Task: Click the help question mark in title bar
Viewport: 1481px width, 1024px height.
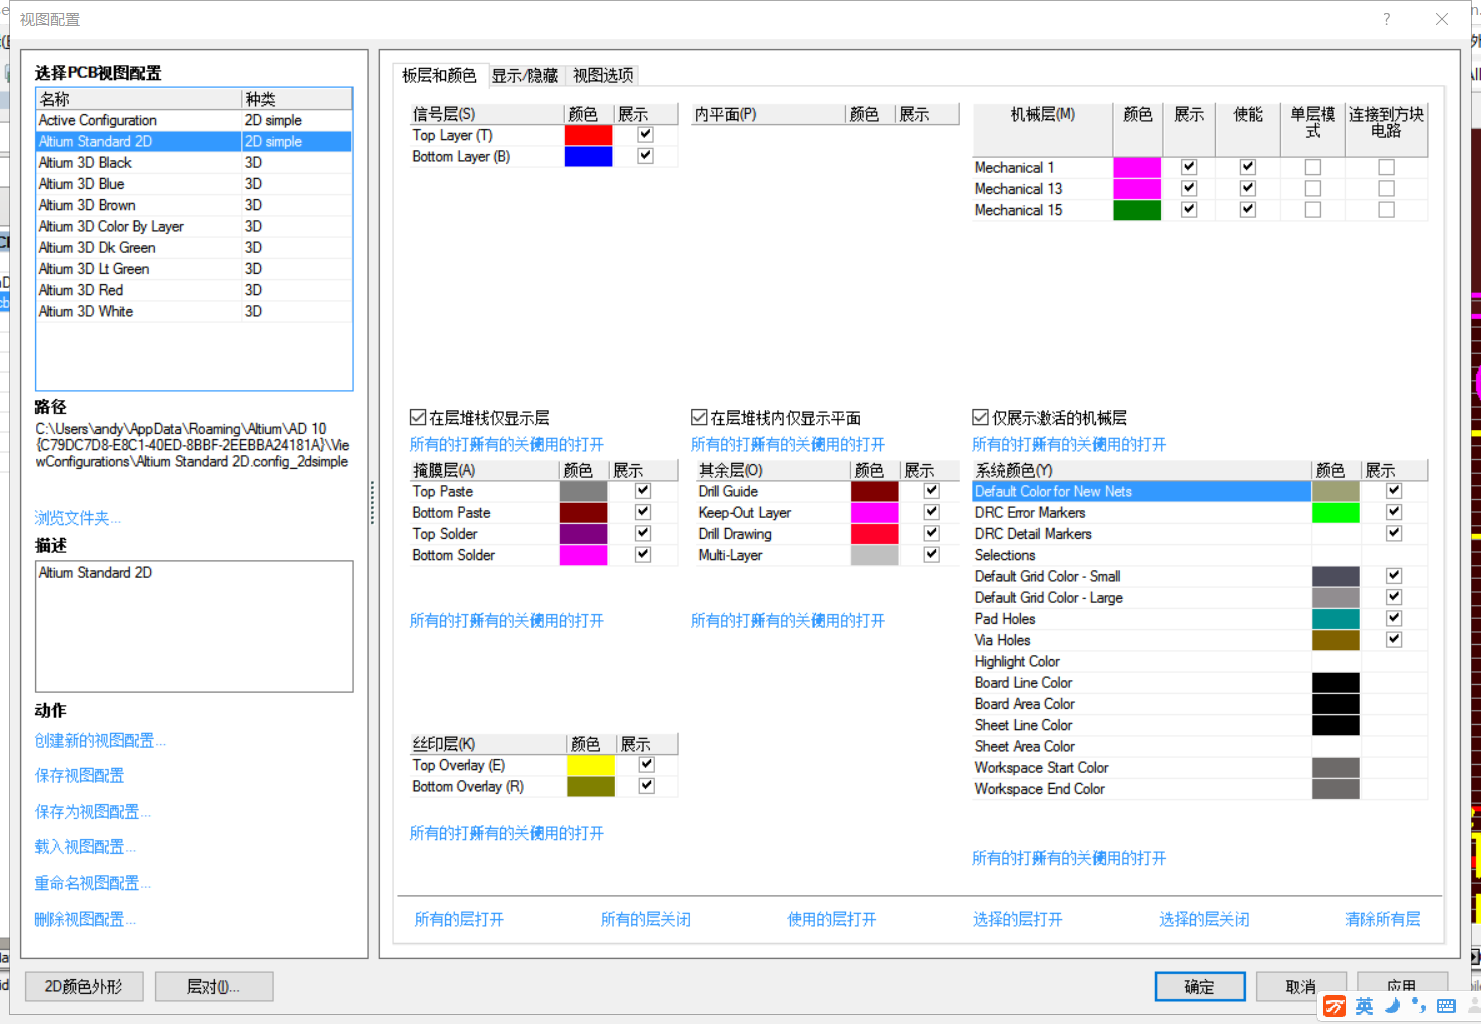Action: click(x=1386, y=19)
